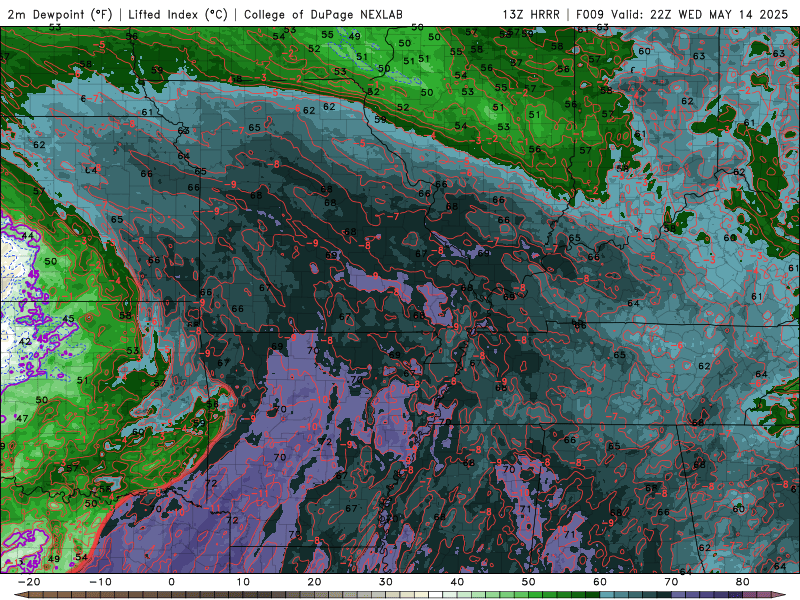Click the 30 label on the color scale
The image size is (800, 600).
coord(386,582)
